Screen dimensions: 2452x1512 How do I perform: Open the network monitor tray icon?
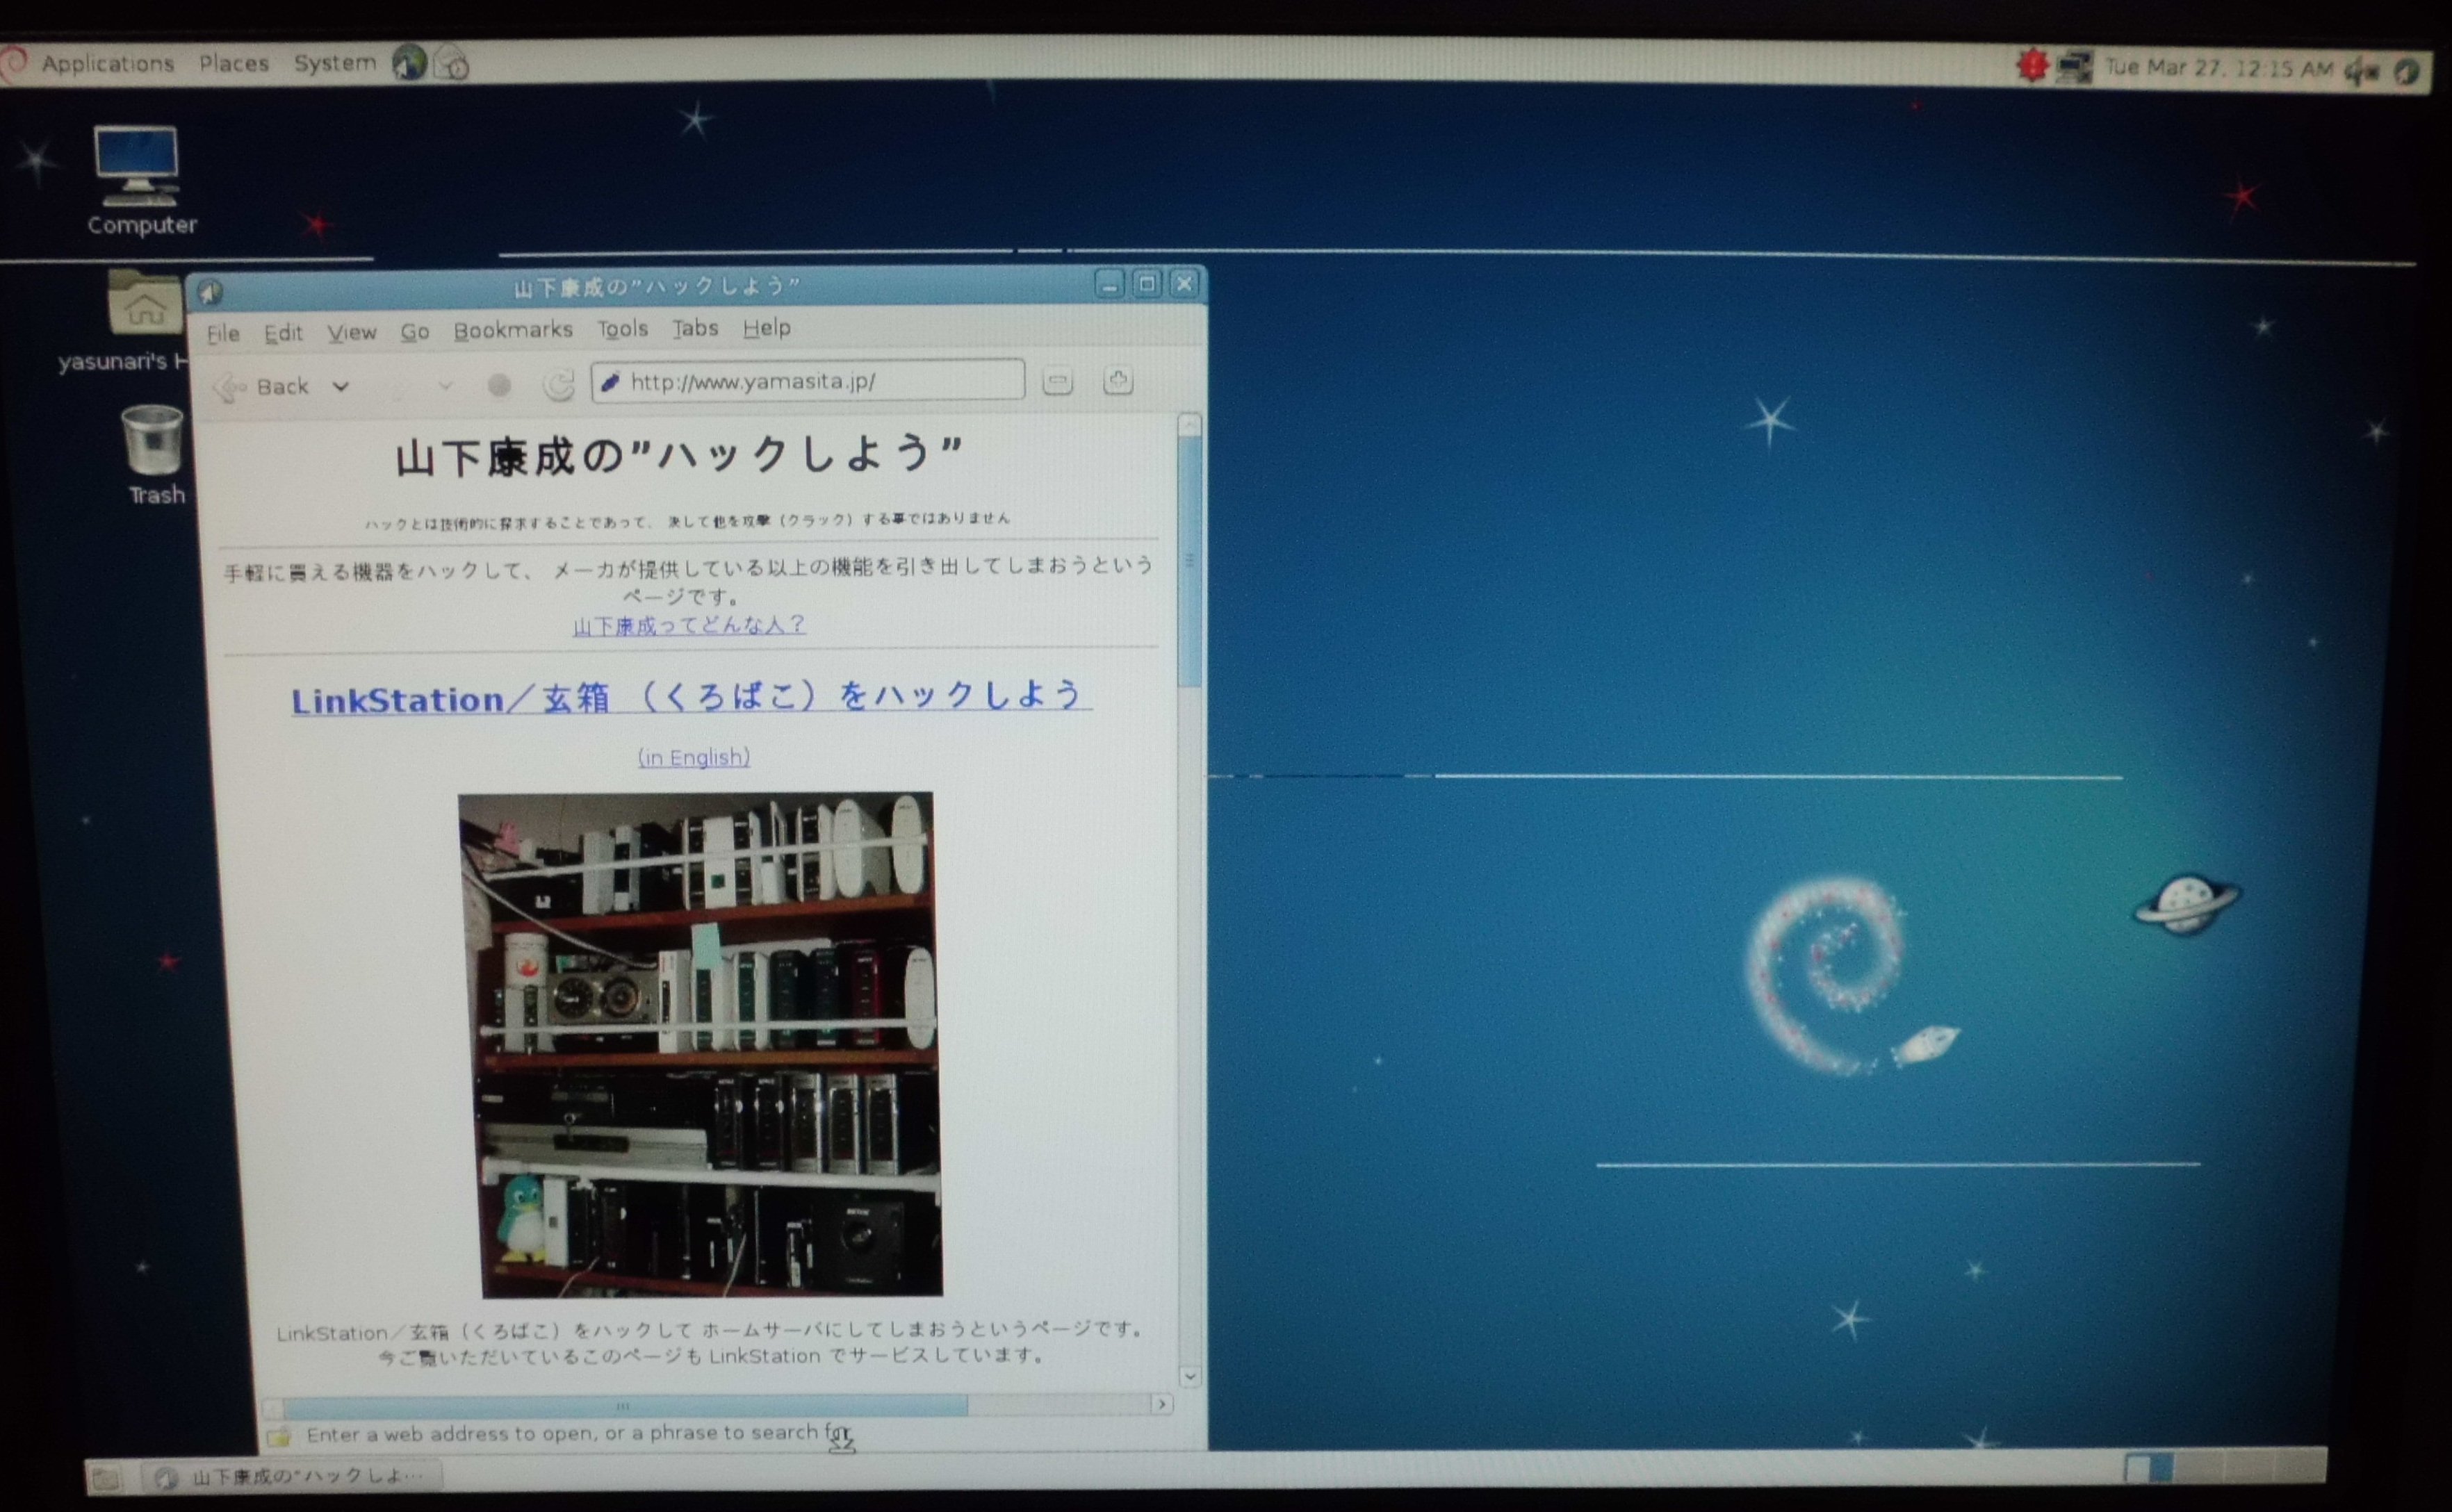(x=2074, y=68)
